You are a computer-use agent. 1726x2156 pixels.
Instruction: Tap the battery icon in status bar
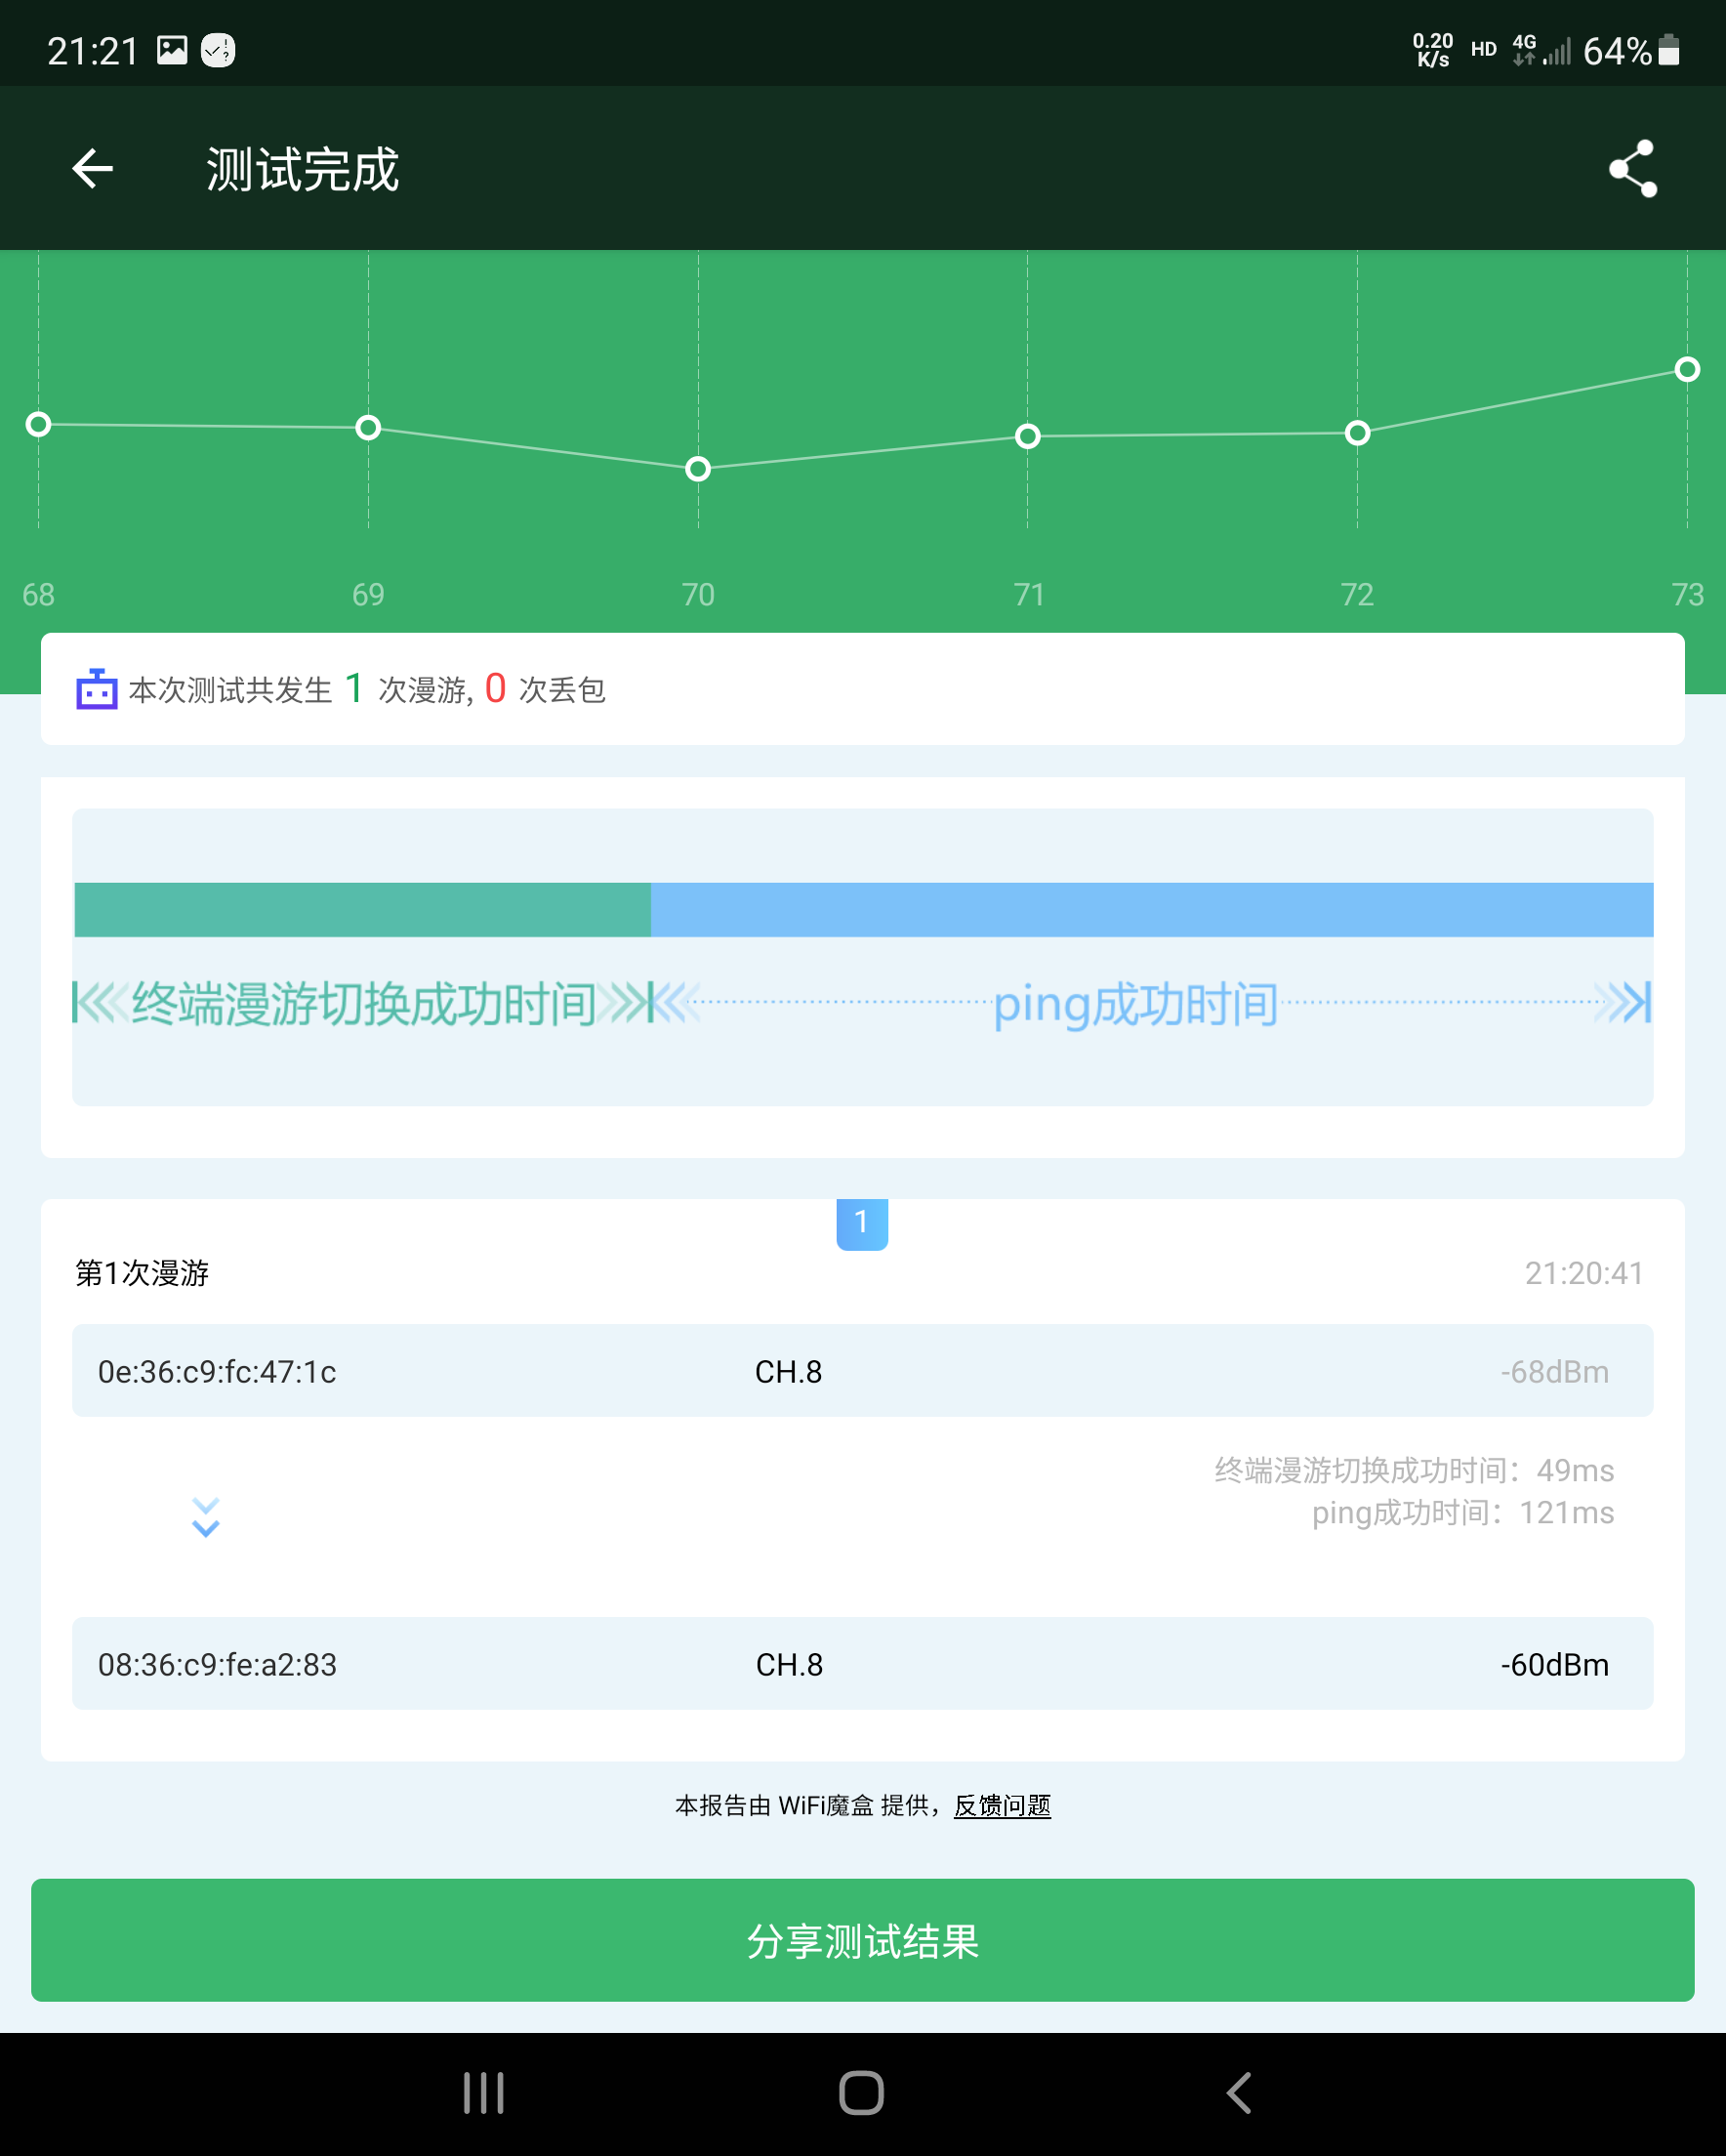[1669, 50]
